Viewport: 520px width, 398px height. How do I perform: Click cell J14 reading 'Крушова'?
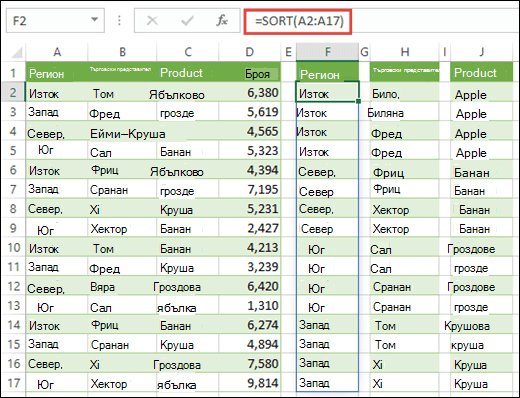481,325
